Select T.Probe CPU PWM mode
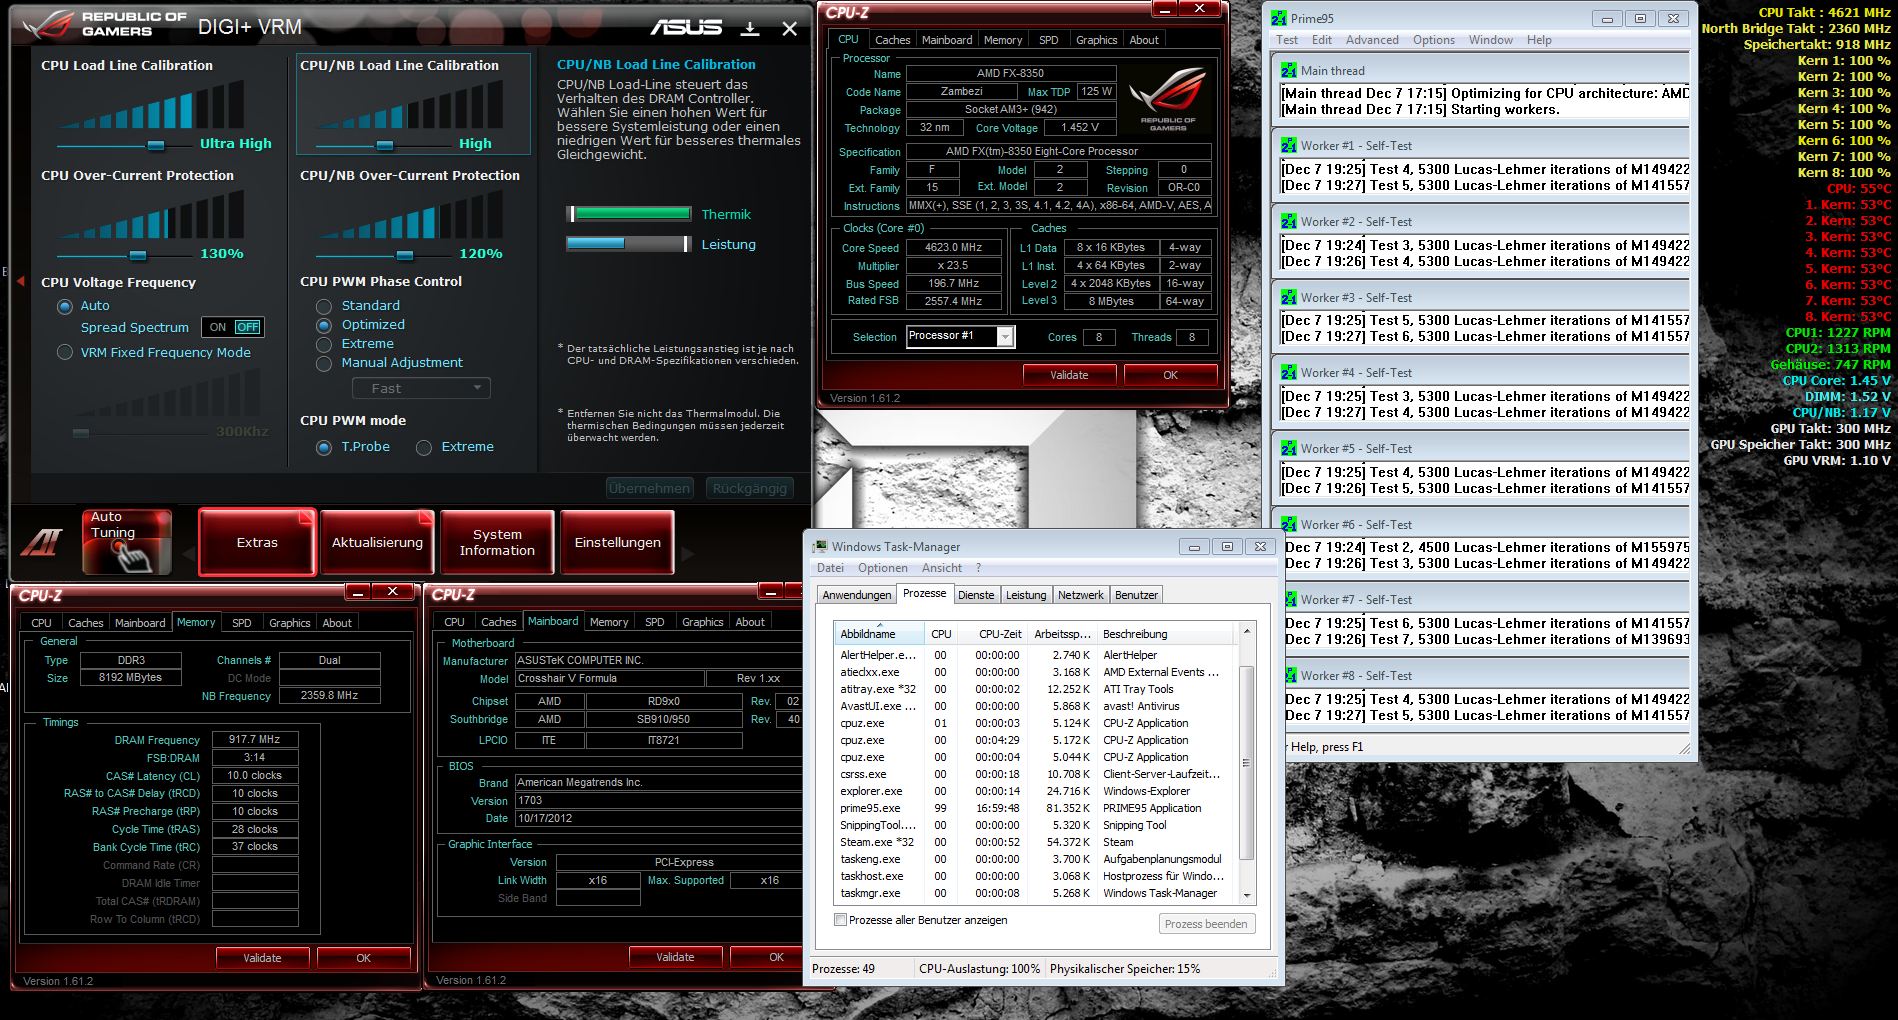1898x1020 pixels. (324, 447)
